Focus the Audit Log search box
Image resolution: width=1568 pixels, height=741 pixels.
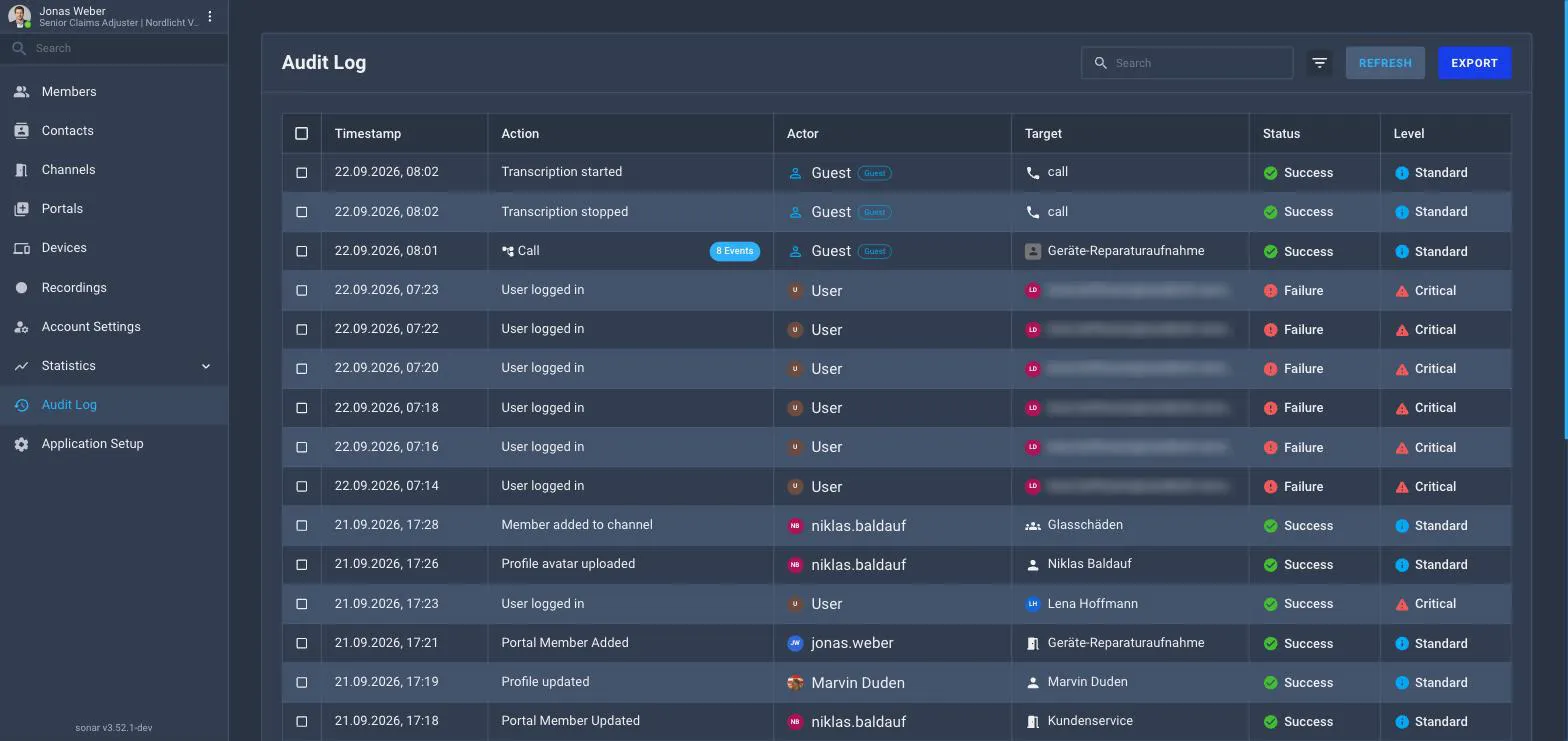point(1187,63)
